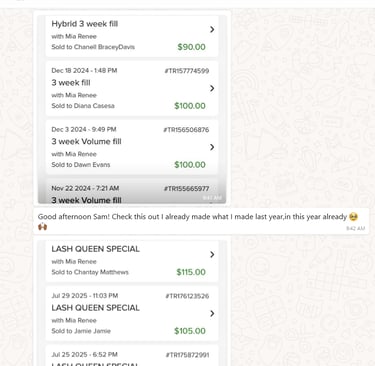Click the $90.00 amount

pyautogui.click(x=191, y=47)
